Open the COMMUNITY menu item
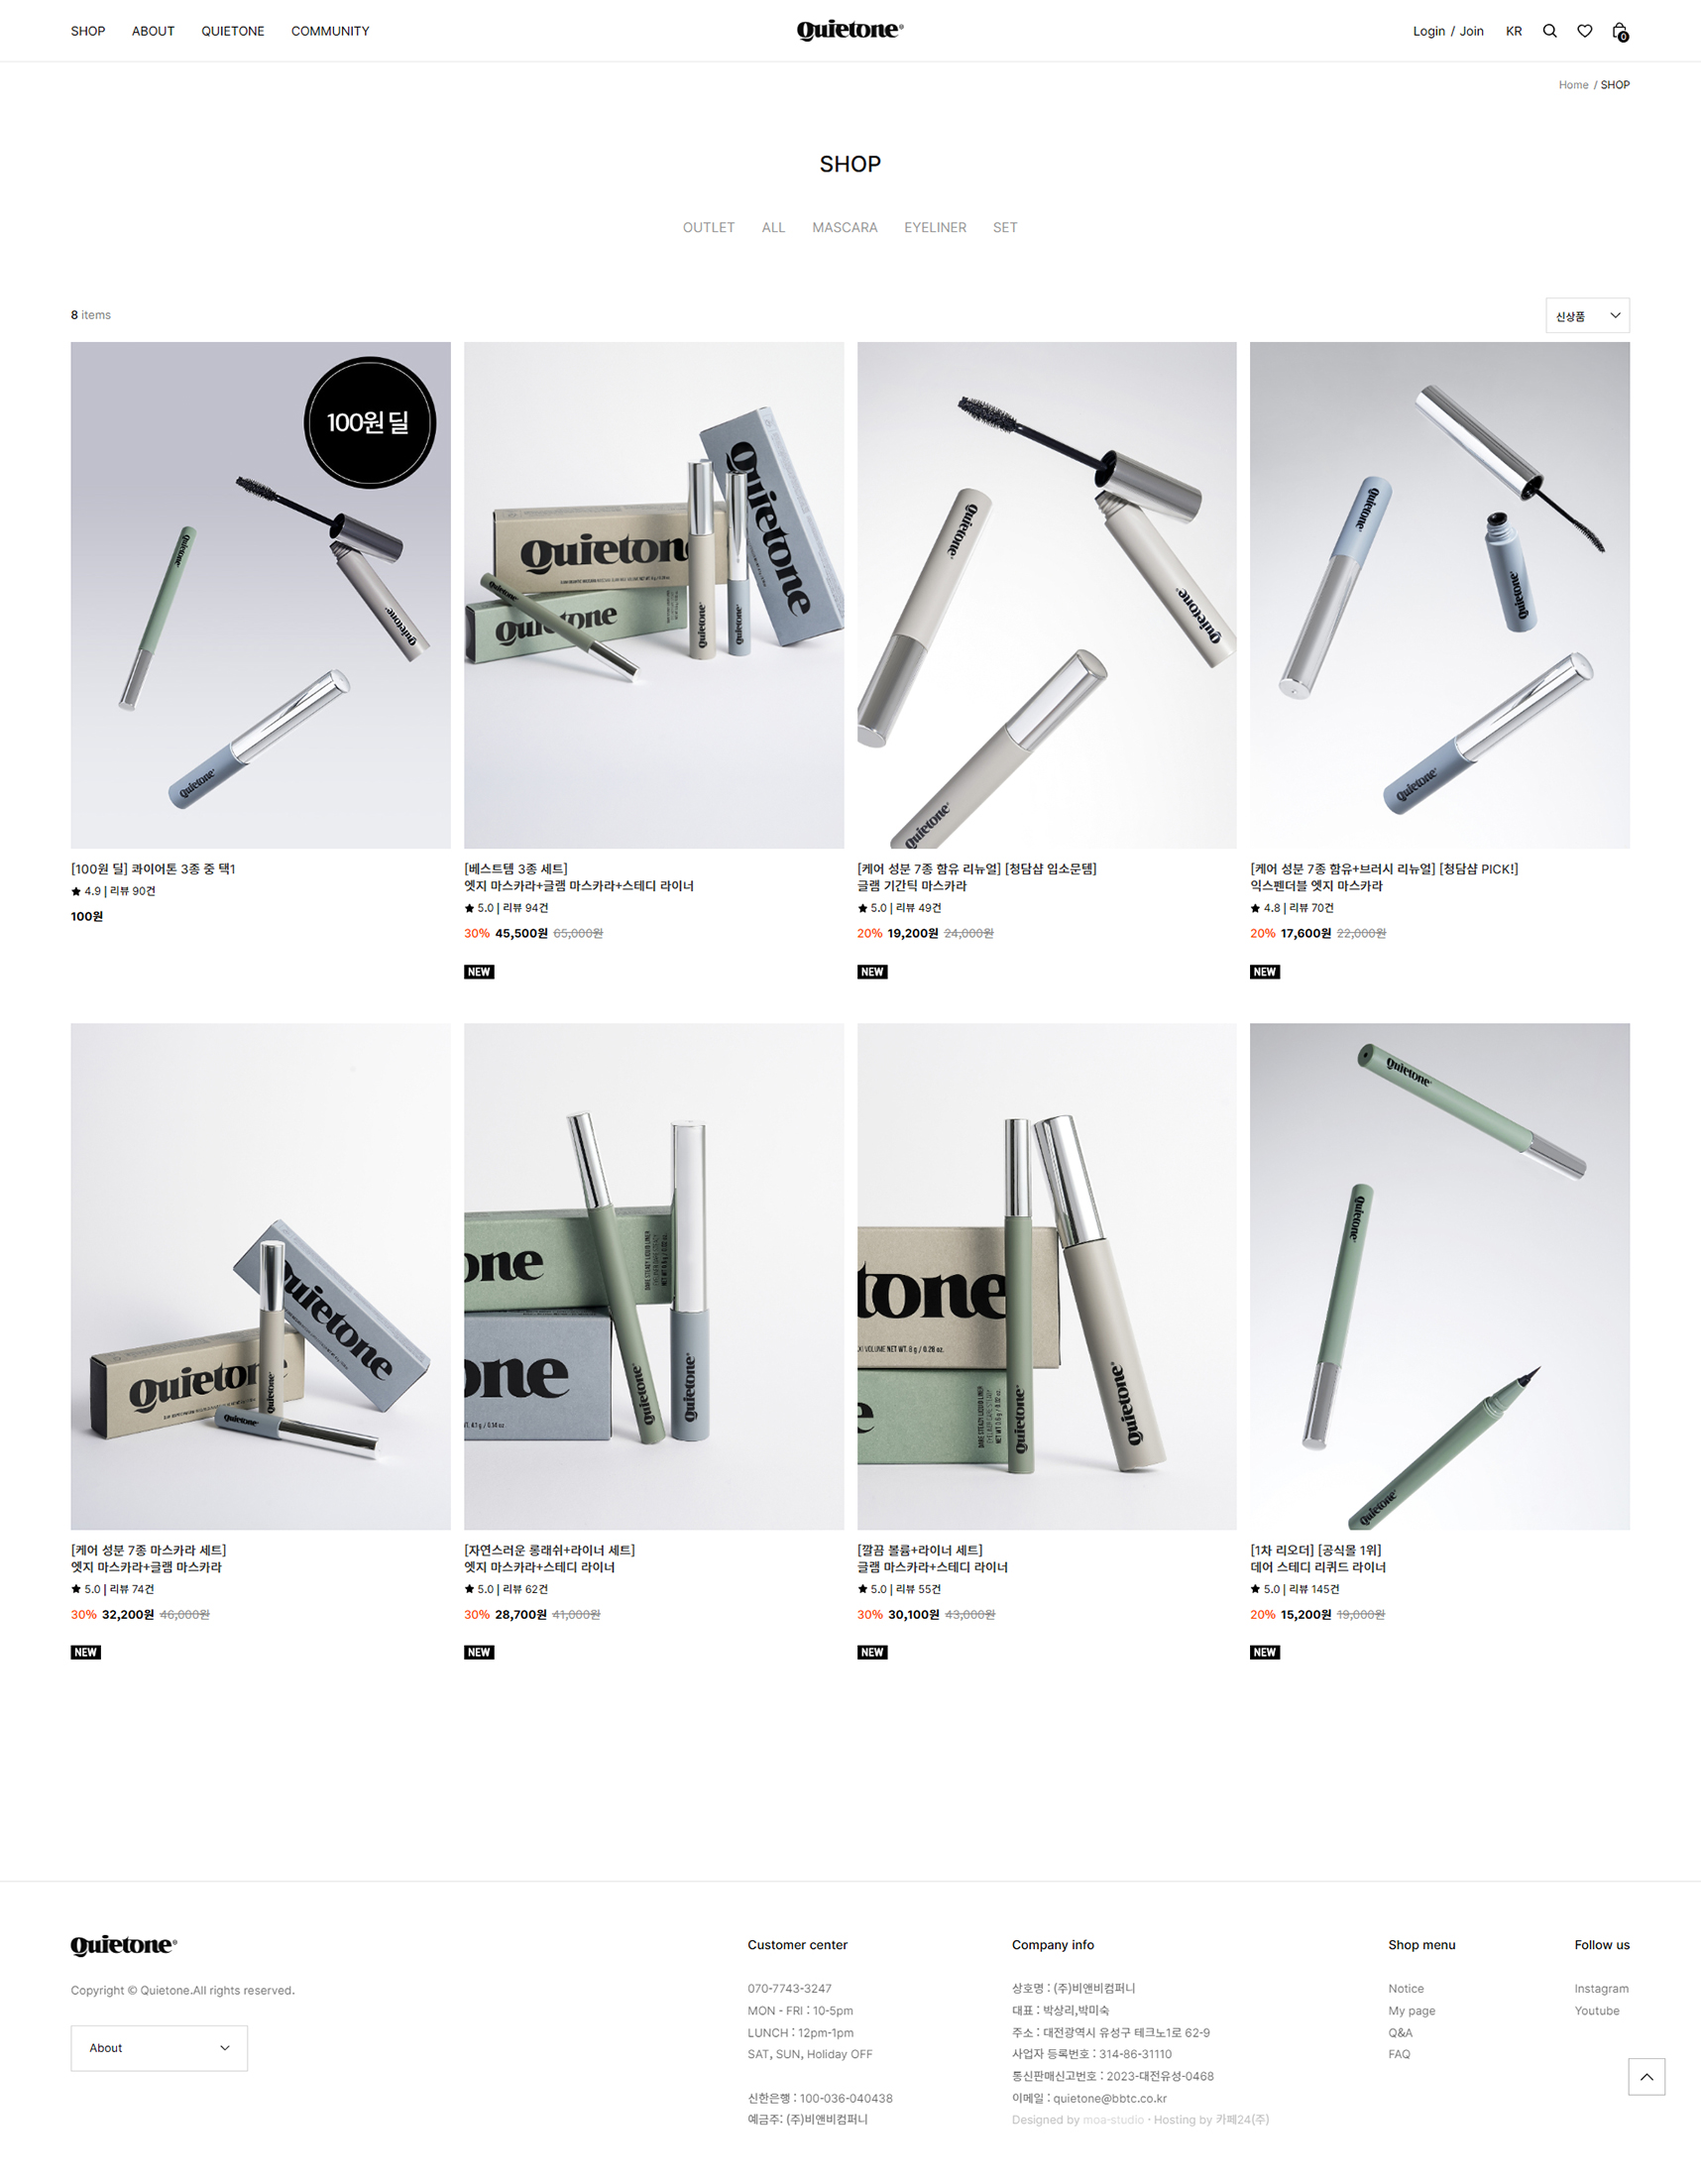 pyautogui.click(x=330, y=31)
